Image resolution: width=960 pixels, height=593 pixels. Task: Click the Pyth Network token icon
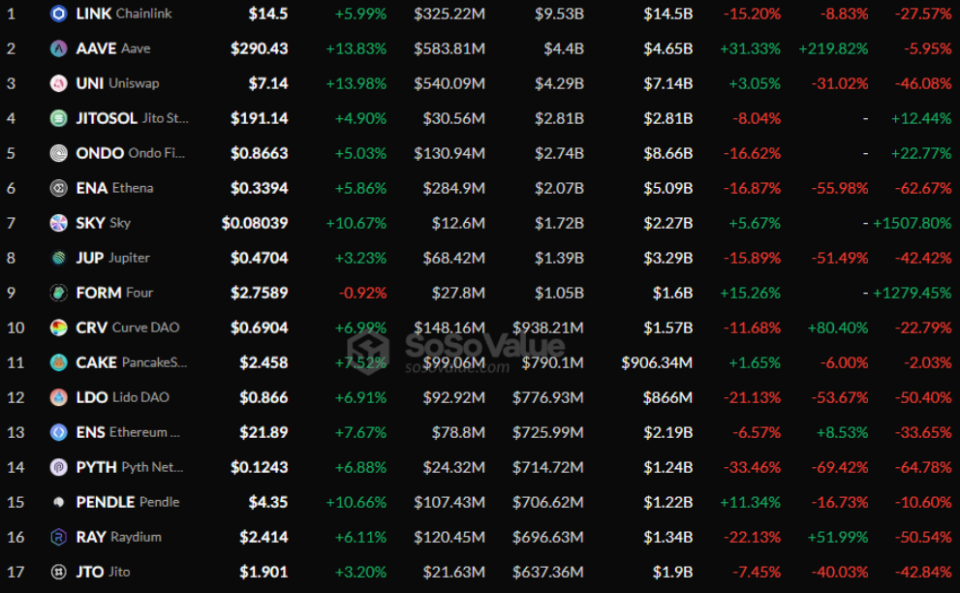[x=58, y=467]
